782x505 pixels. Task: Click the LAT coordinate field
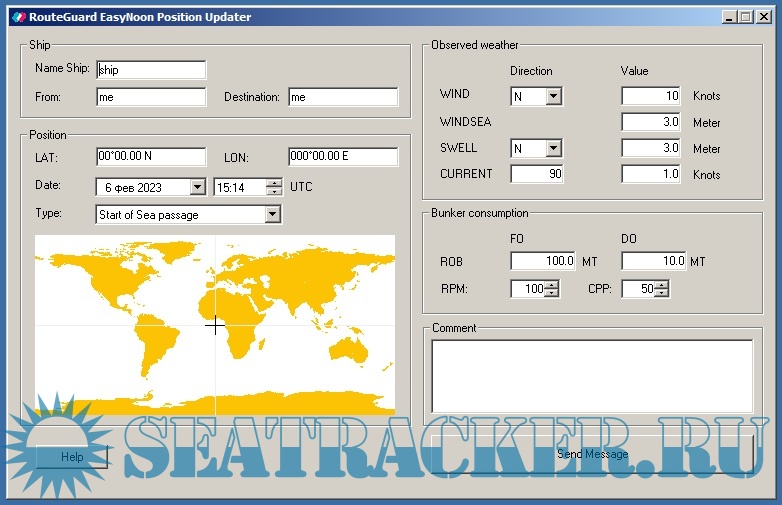151,157
